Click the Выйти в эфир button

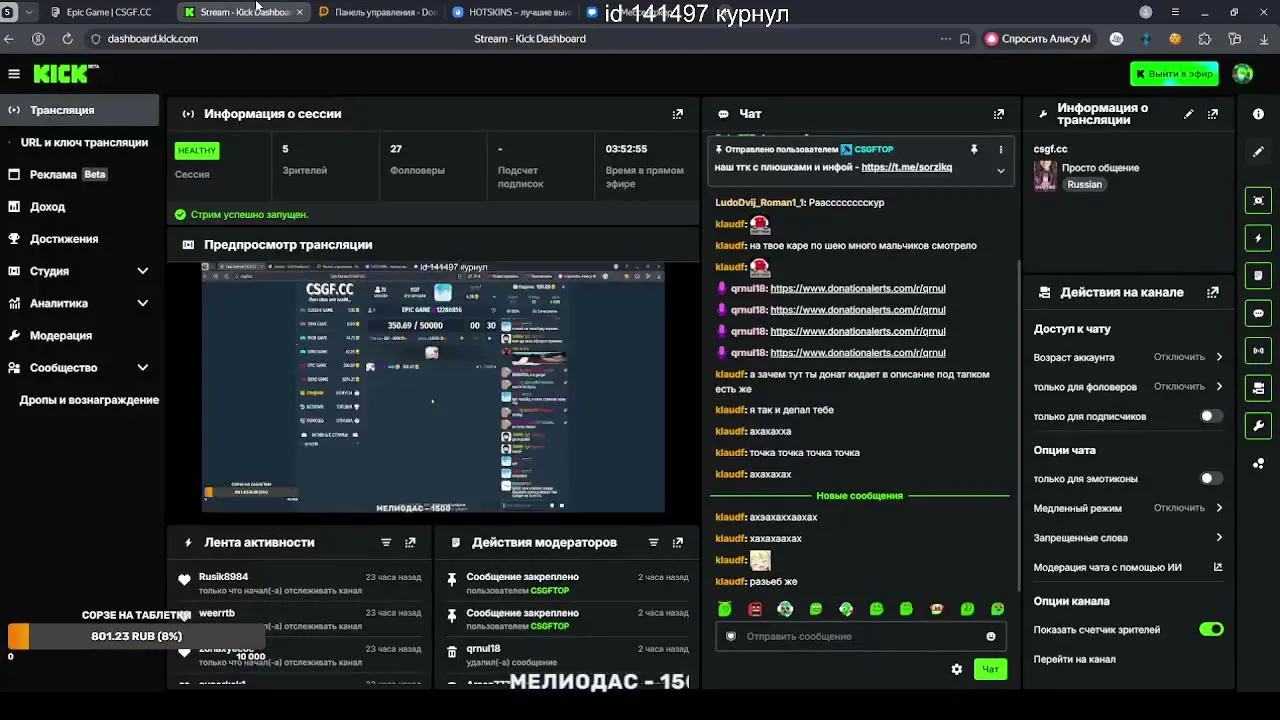click(1174, 74)
